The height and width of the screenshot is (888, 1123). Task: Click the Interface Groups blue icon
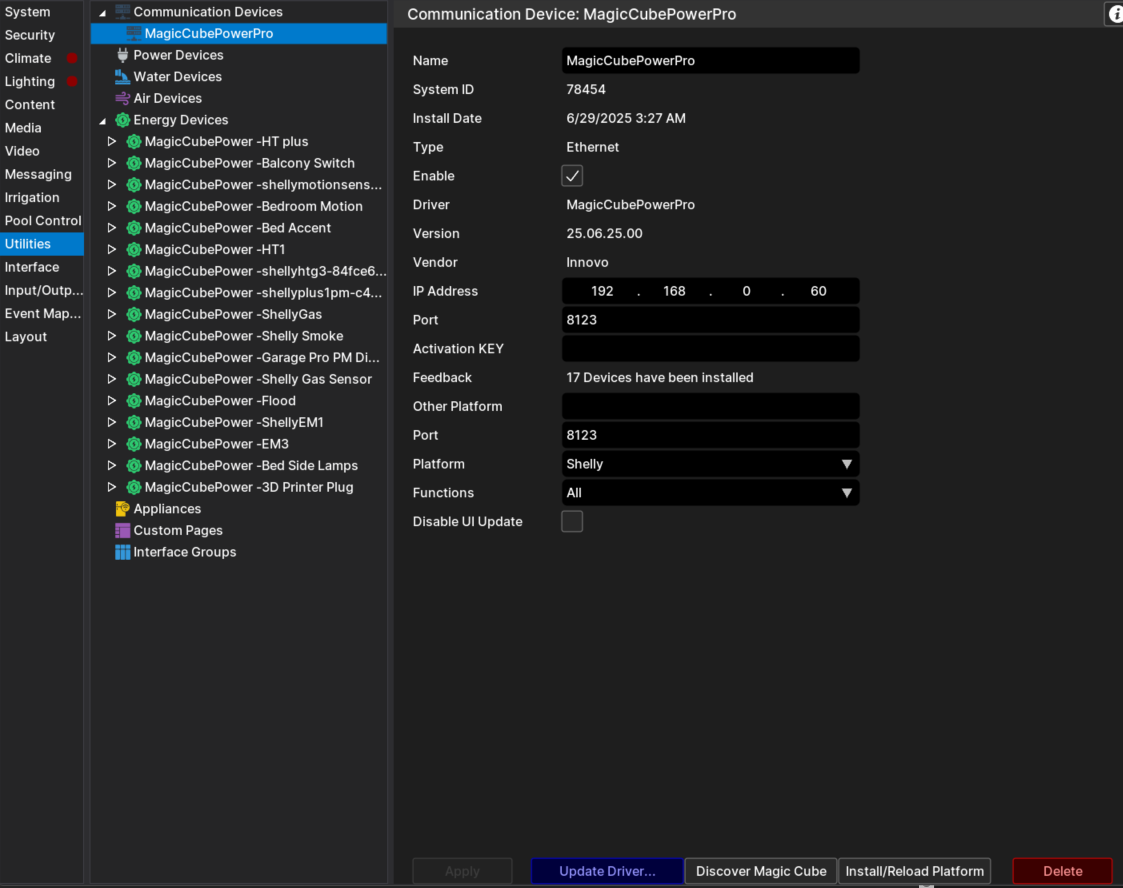point(122,552)
